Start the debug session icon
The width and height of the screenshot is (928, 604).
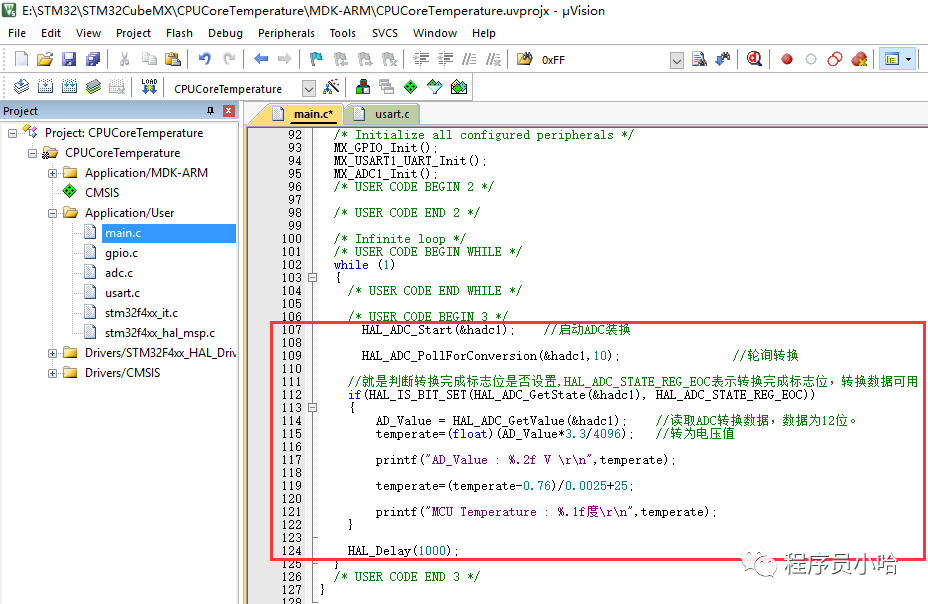coord(754,60)
